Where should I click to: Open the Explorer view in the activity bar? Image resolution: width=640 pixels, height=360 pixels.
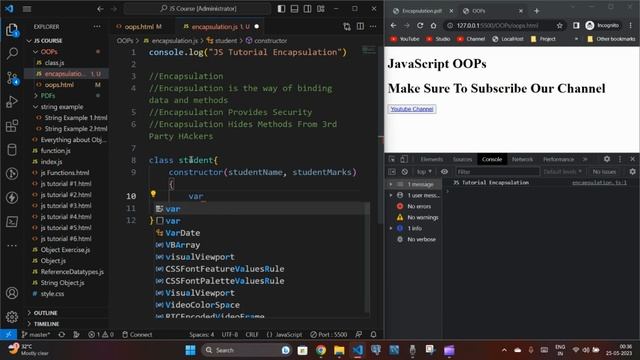[12, 30]
